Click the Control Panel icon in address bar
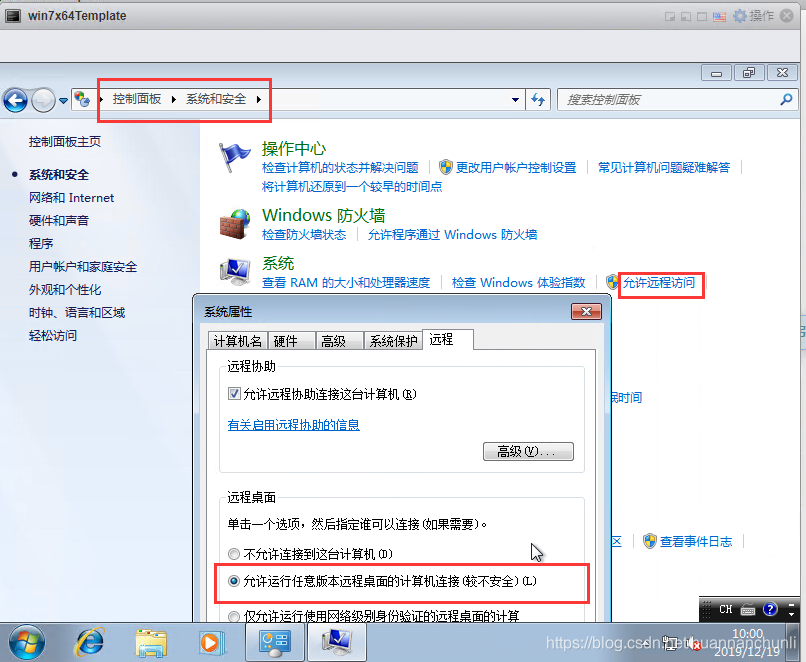 (82, 99)
